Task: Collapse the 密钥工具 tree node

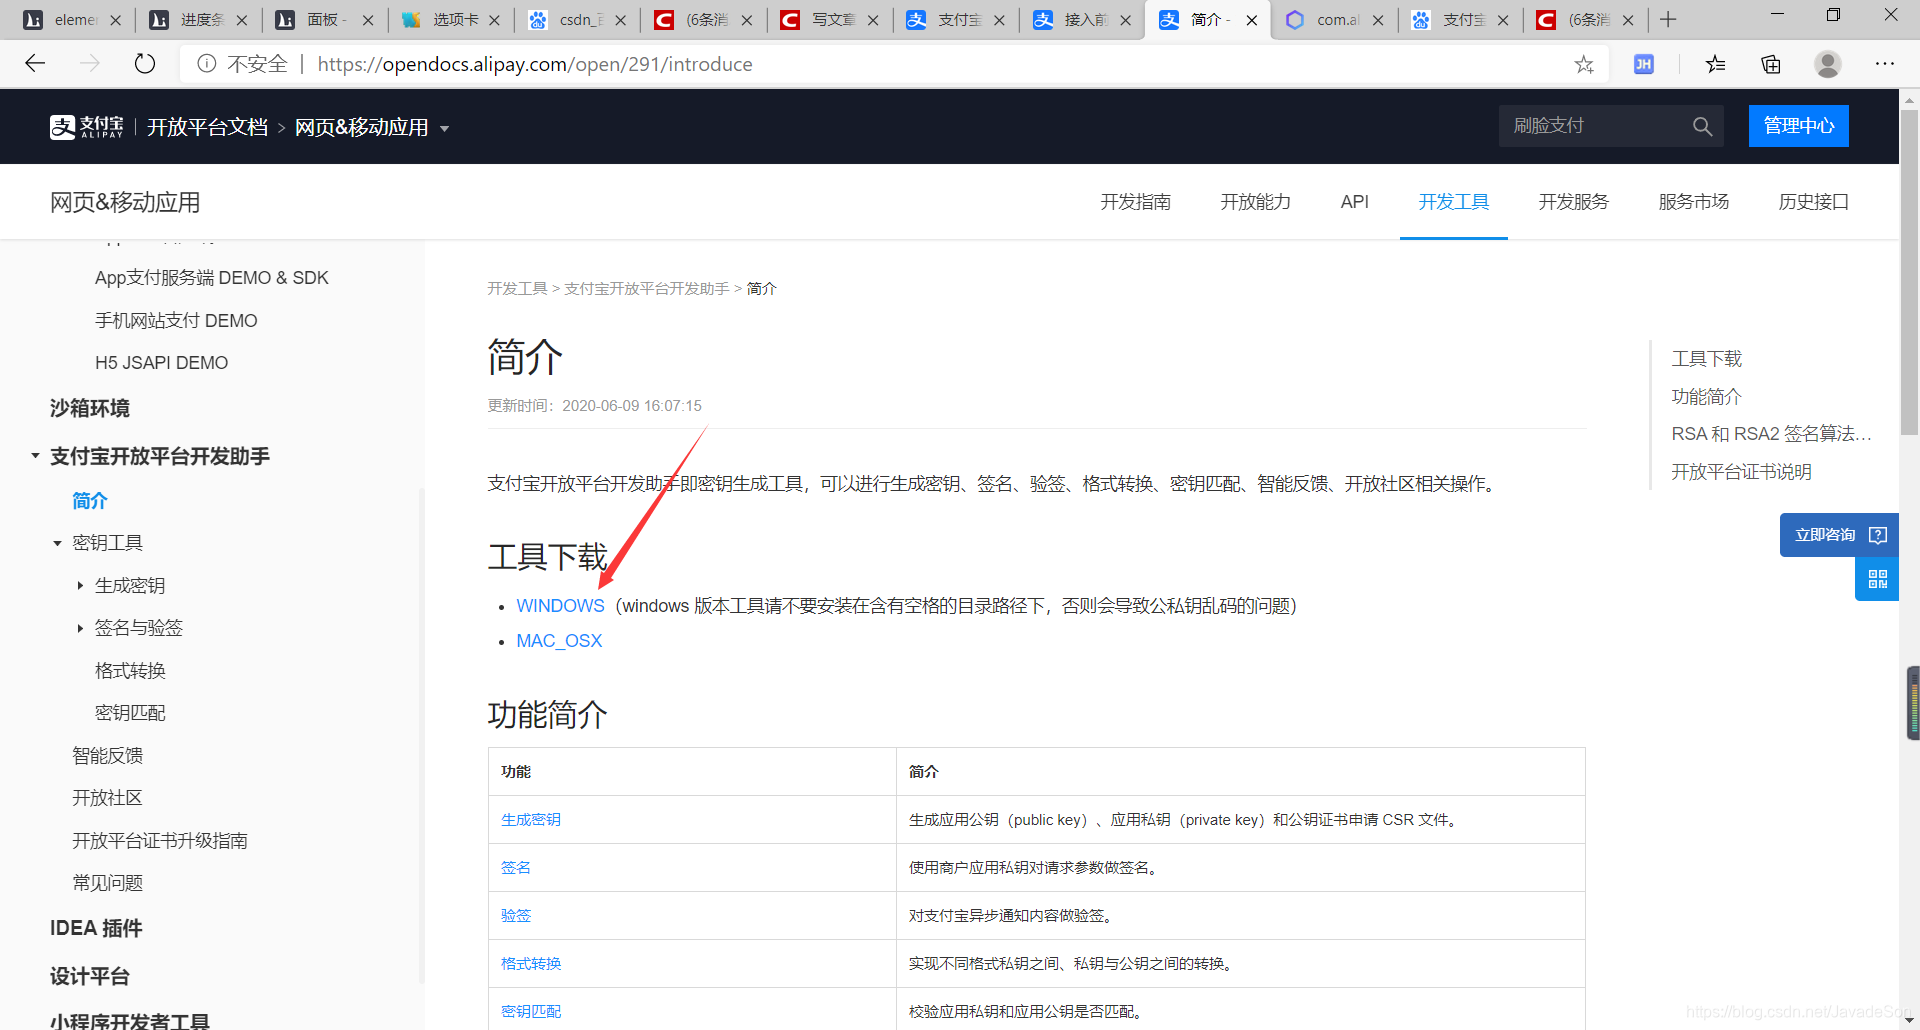Action: coord(57,543)
